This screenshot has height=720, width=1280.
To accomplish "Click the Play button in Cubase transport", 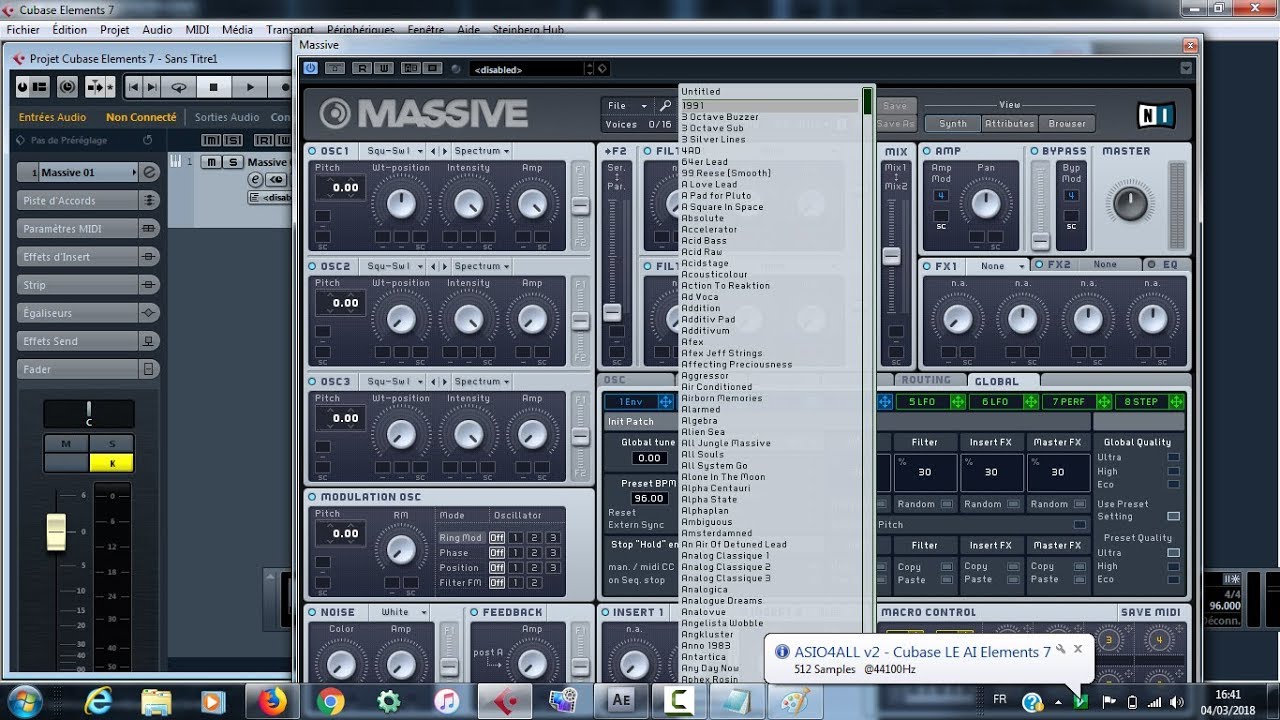I will point(250,88).
